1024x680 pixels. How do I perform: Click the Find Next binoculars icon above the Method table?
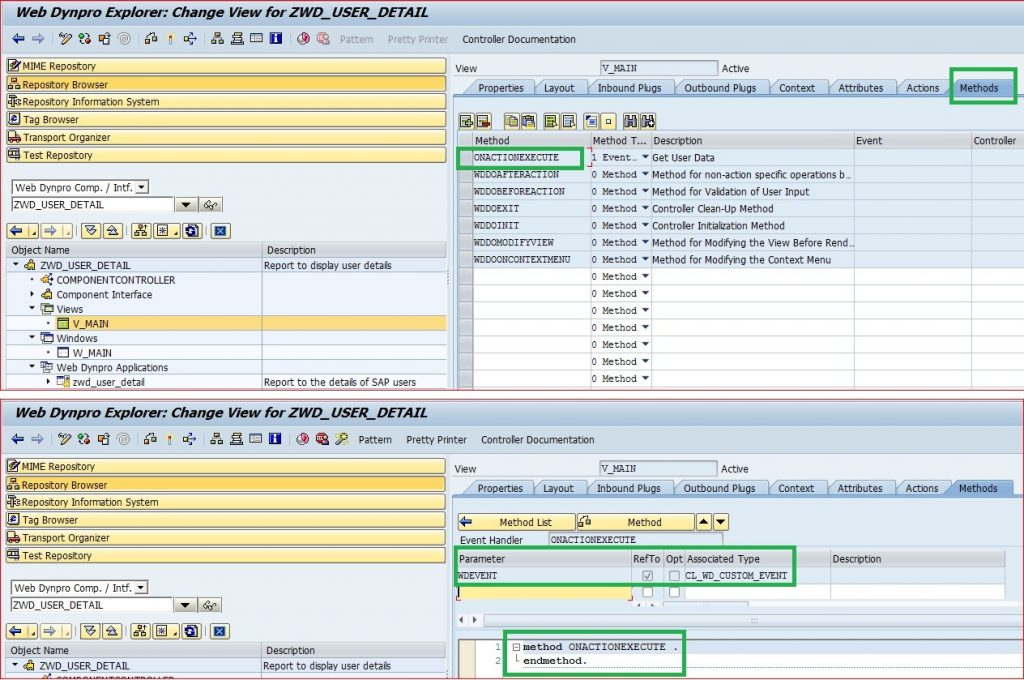click(x=648, y=121)
